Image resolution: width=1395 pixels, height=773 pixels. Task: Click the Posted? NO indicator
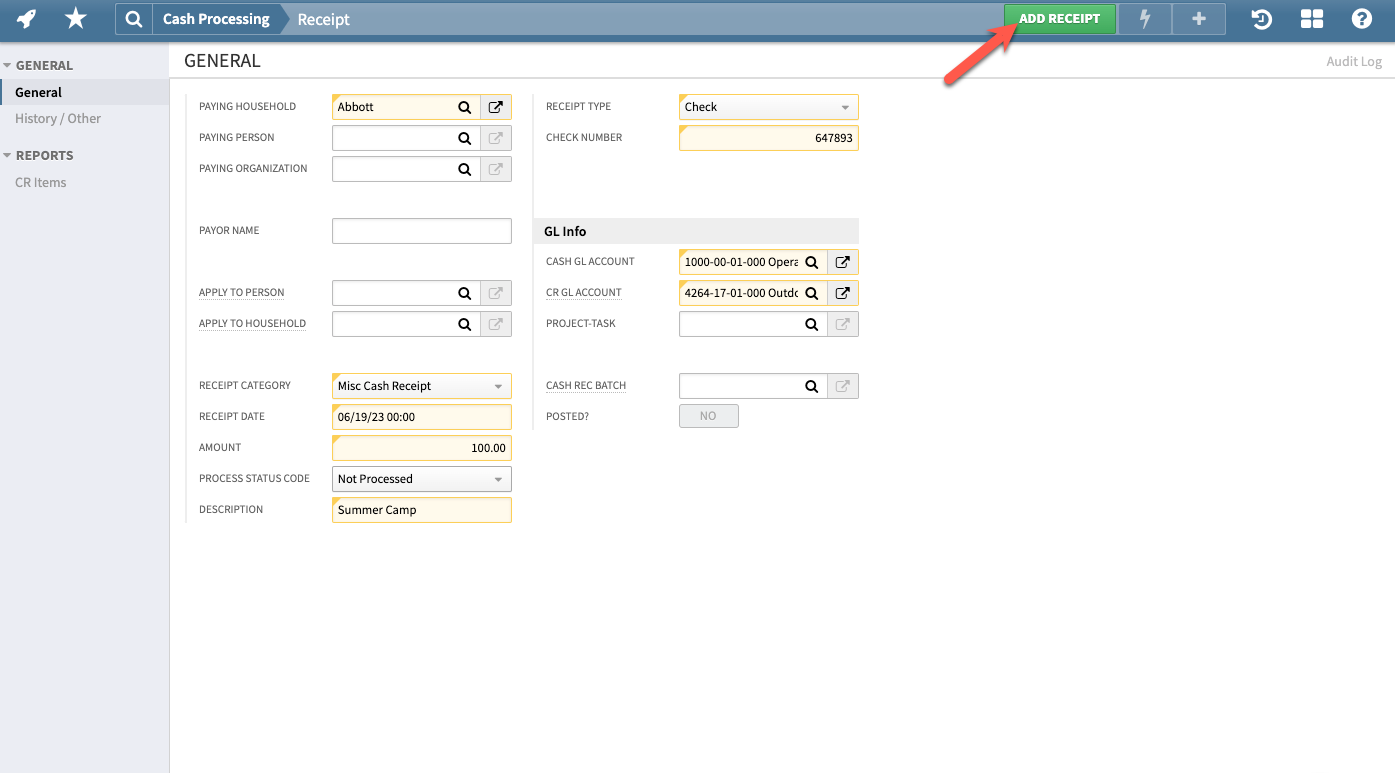tap(708, 415)
